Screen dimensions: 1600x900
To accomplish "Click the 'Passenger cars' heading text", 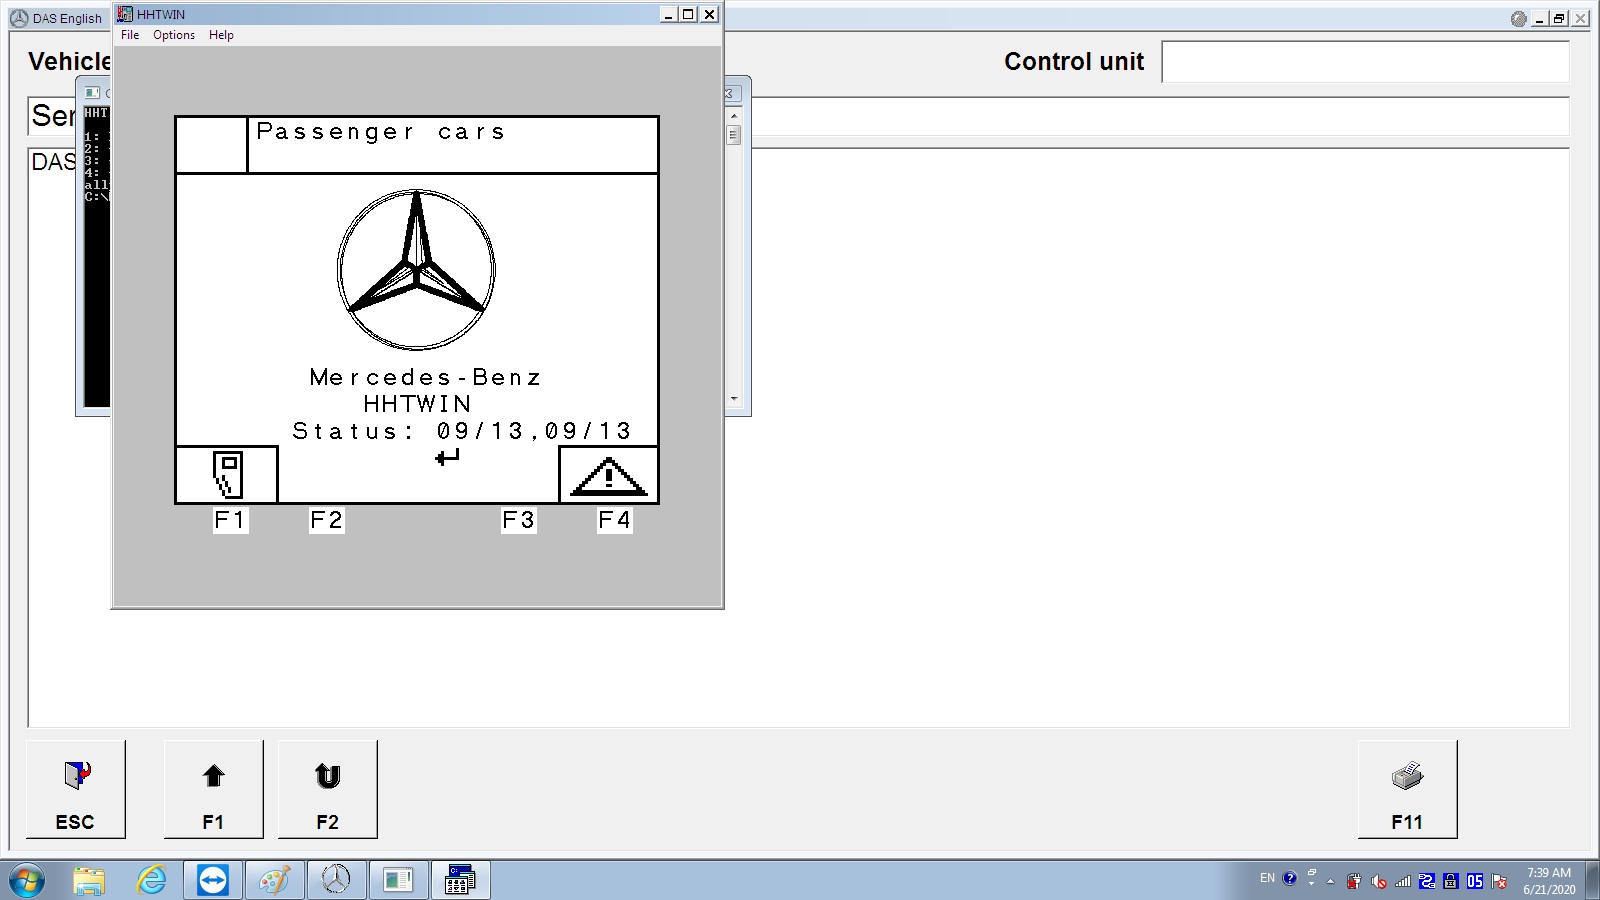I will [x=381, y=132].
